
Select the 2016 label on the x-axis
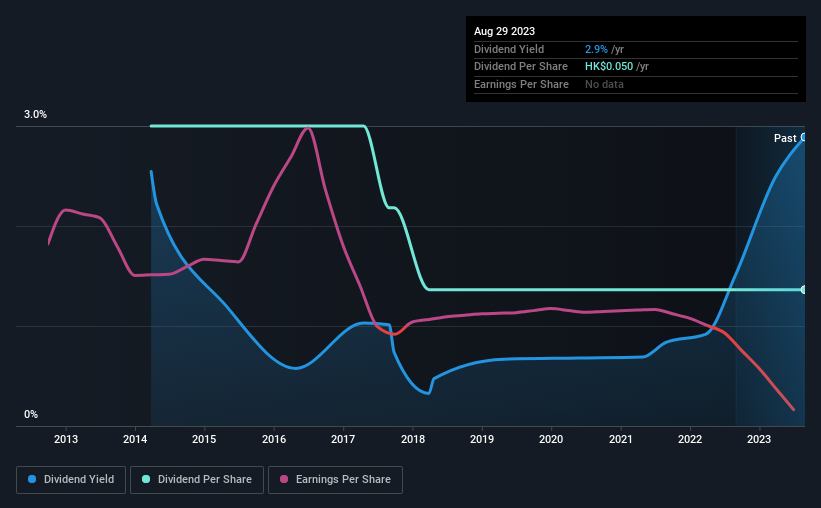coord(274,439)
